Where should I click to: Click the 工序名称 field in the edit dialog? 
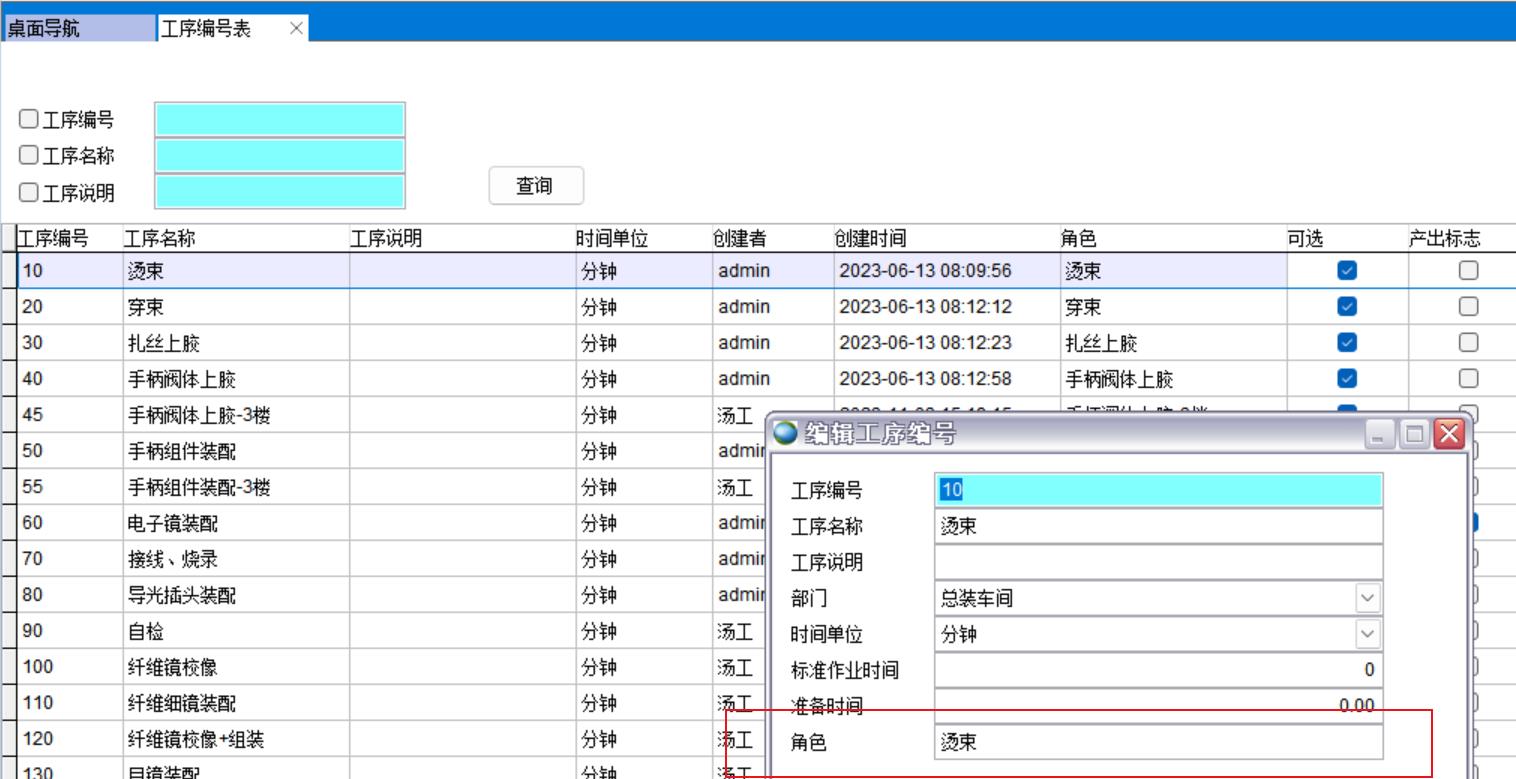tap(1158, 527)
